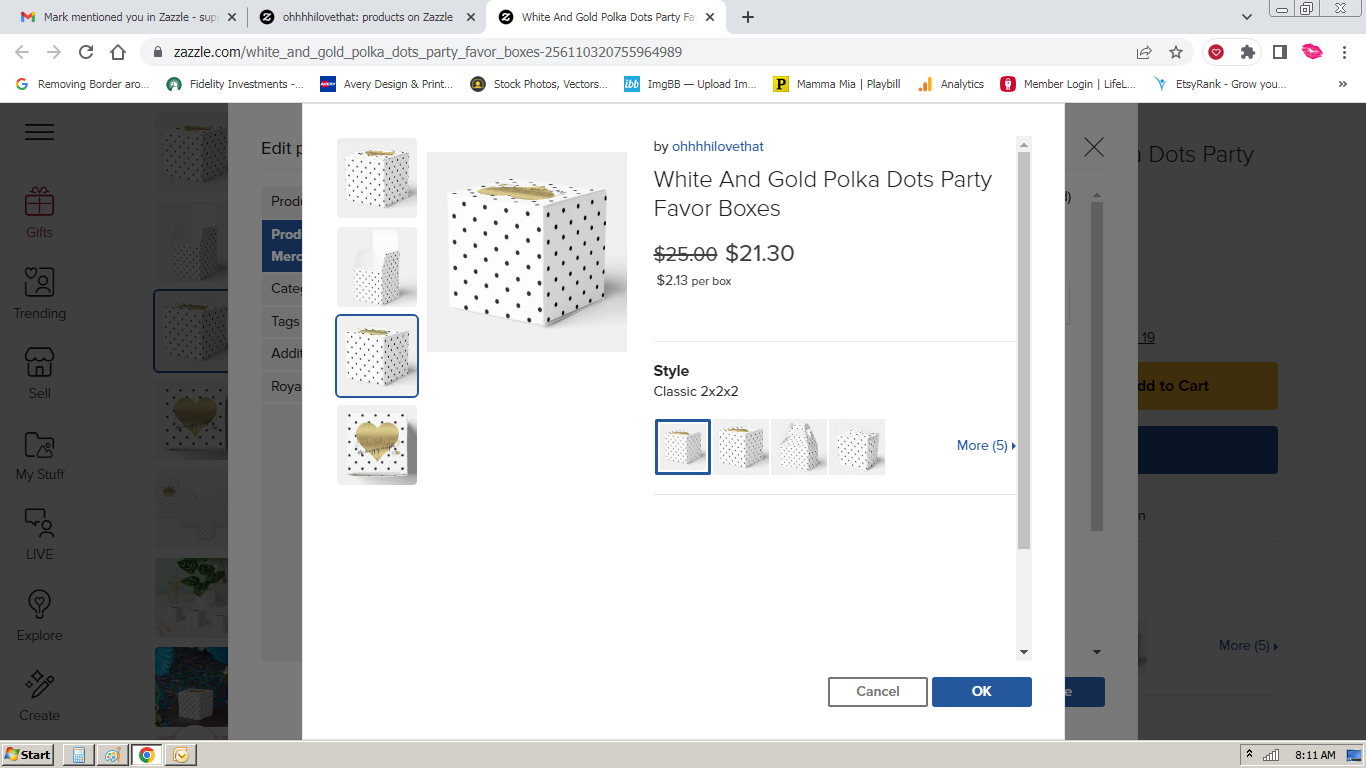
Task: Click the Cancel button
Action: click(878, 692)
